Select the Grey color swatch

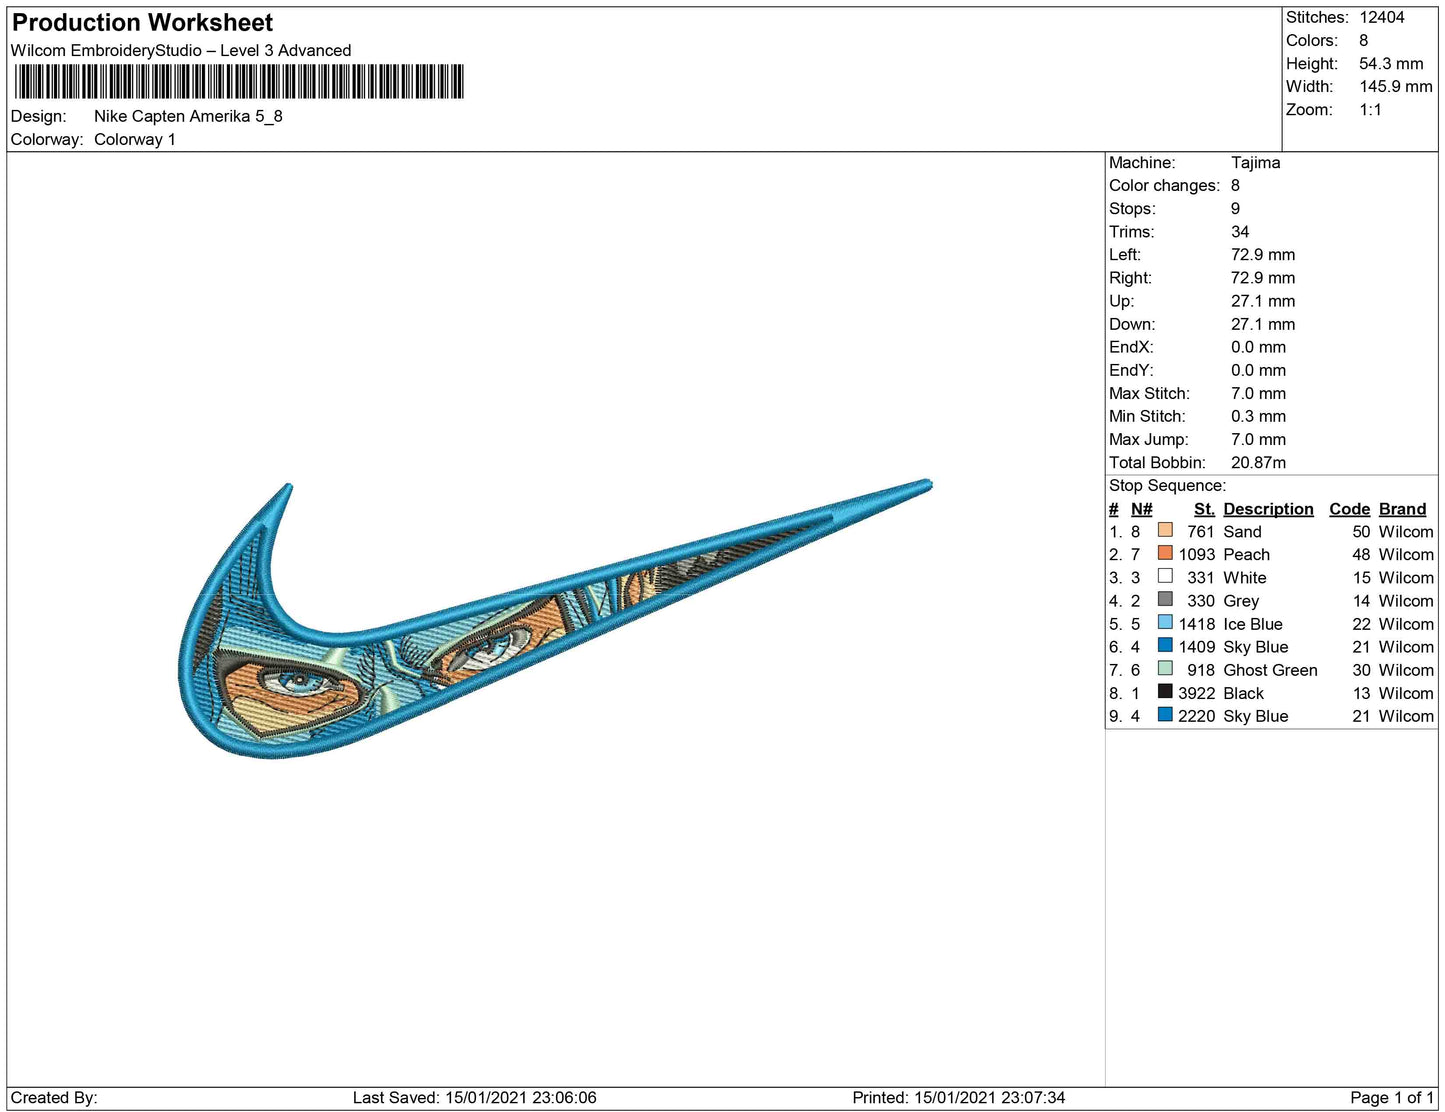pyautogui.click(x=1165, y=599)
